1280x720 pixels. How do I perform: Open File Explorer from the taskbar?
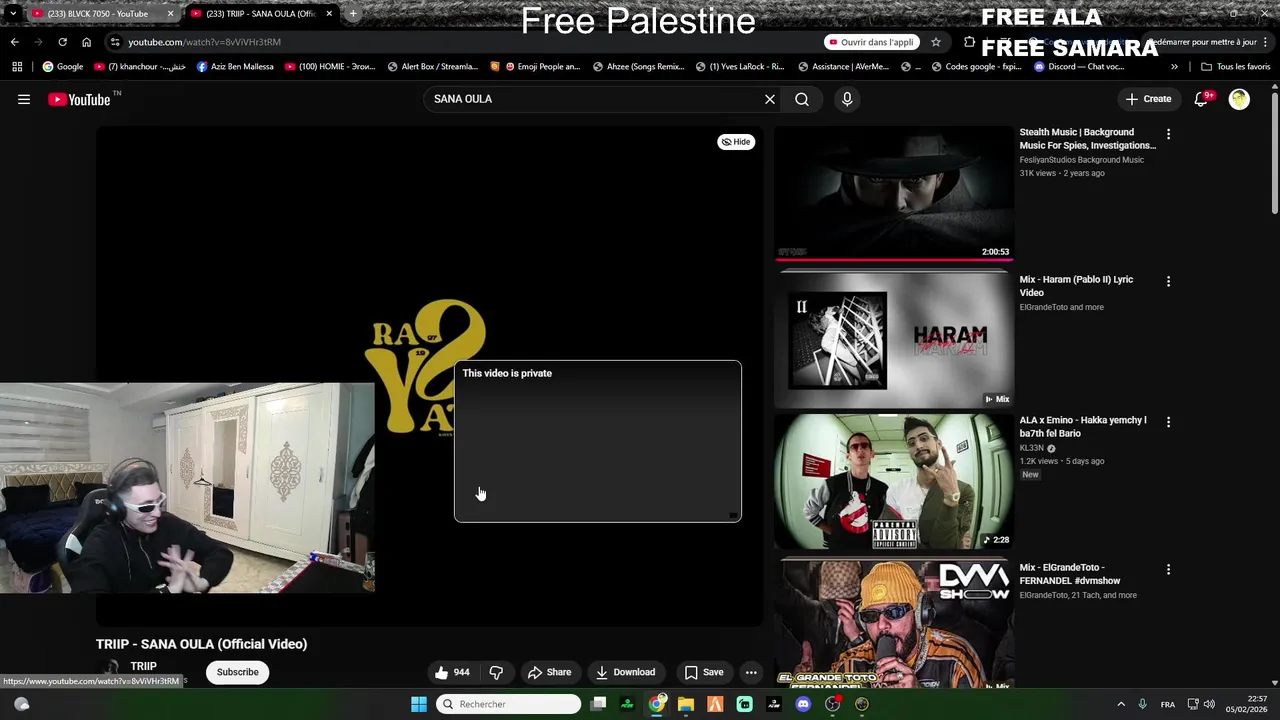click(x=686, y=704)
